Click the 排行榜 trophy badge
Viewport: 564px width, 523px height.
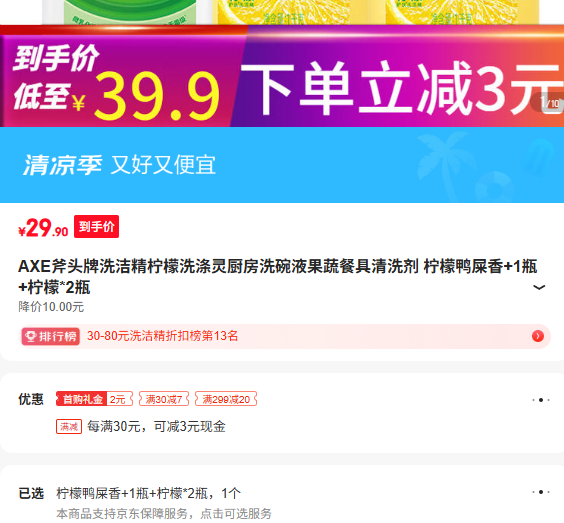tap(50, 336)
